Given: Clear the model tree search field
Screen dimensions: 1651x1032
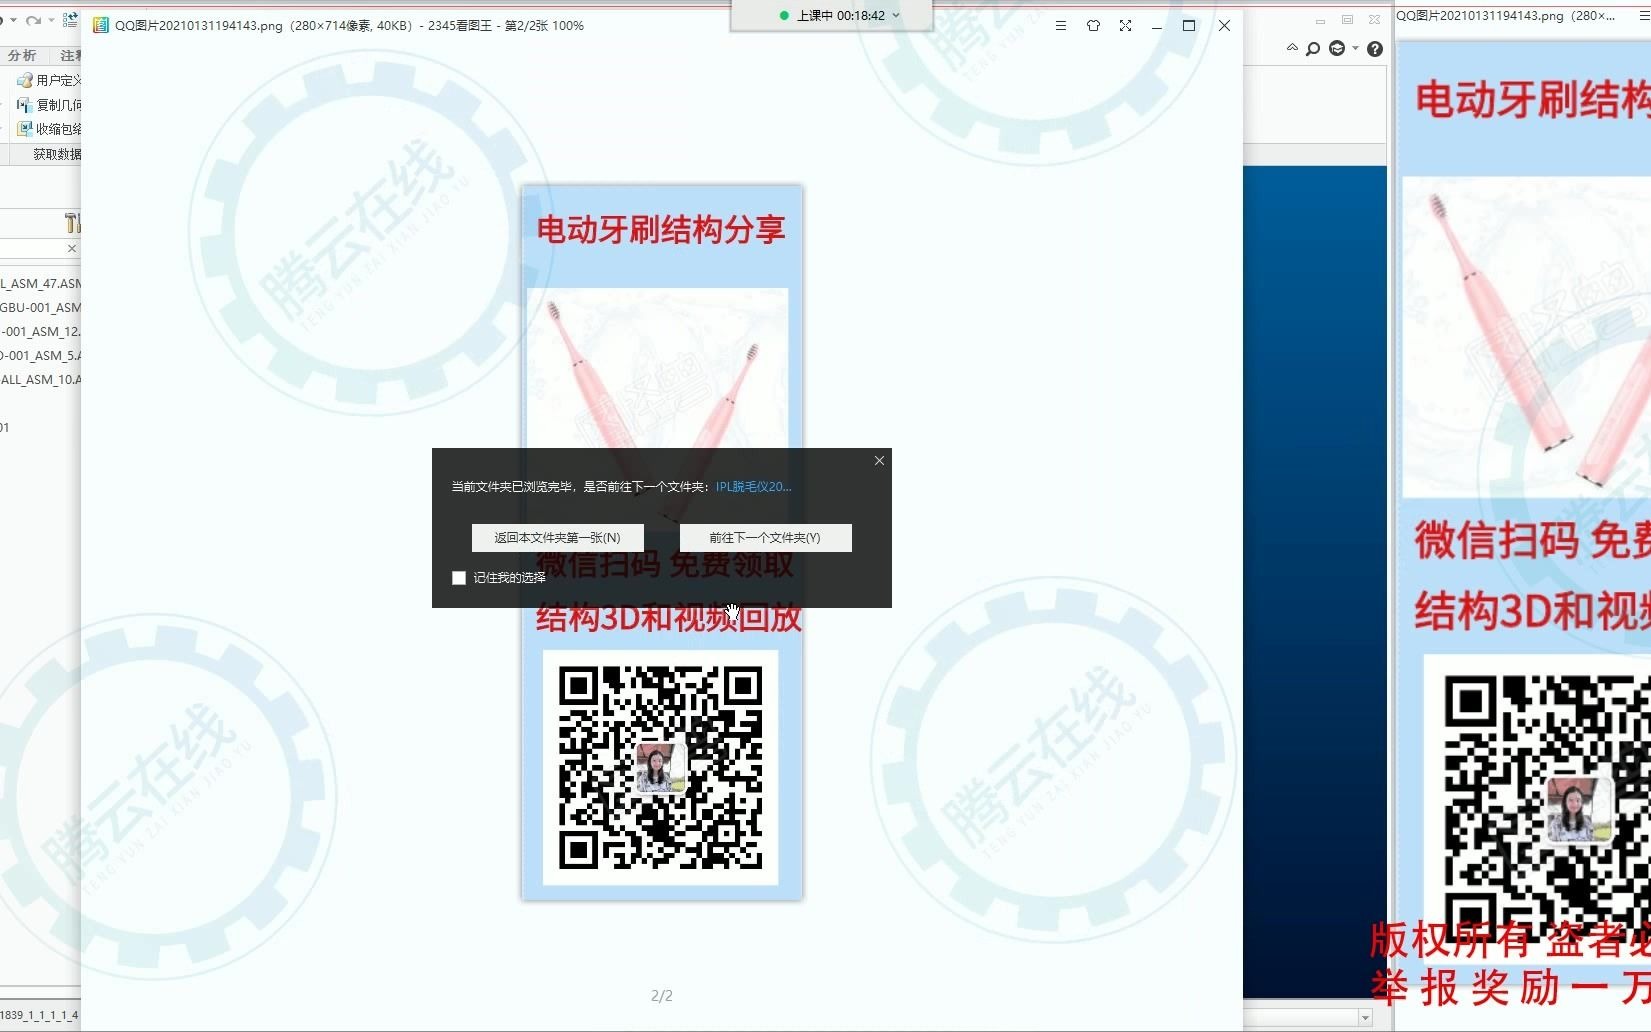Looking at the screenshot, I should click(72, 248).
